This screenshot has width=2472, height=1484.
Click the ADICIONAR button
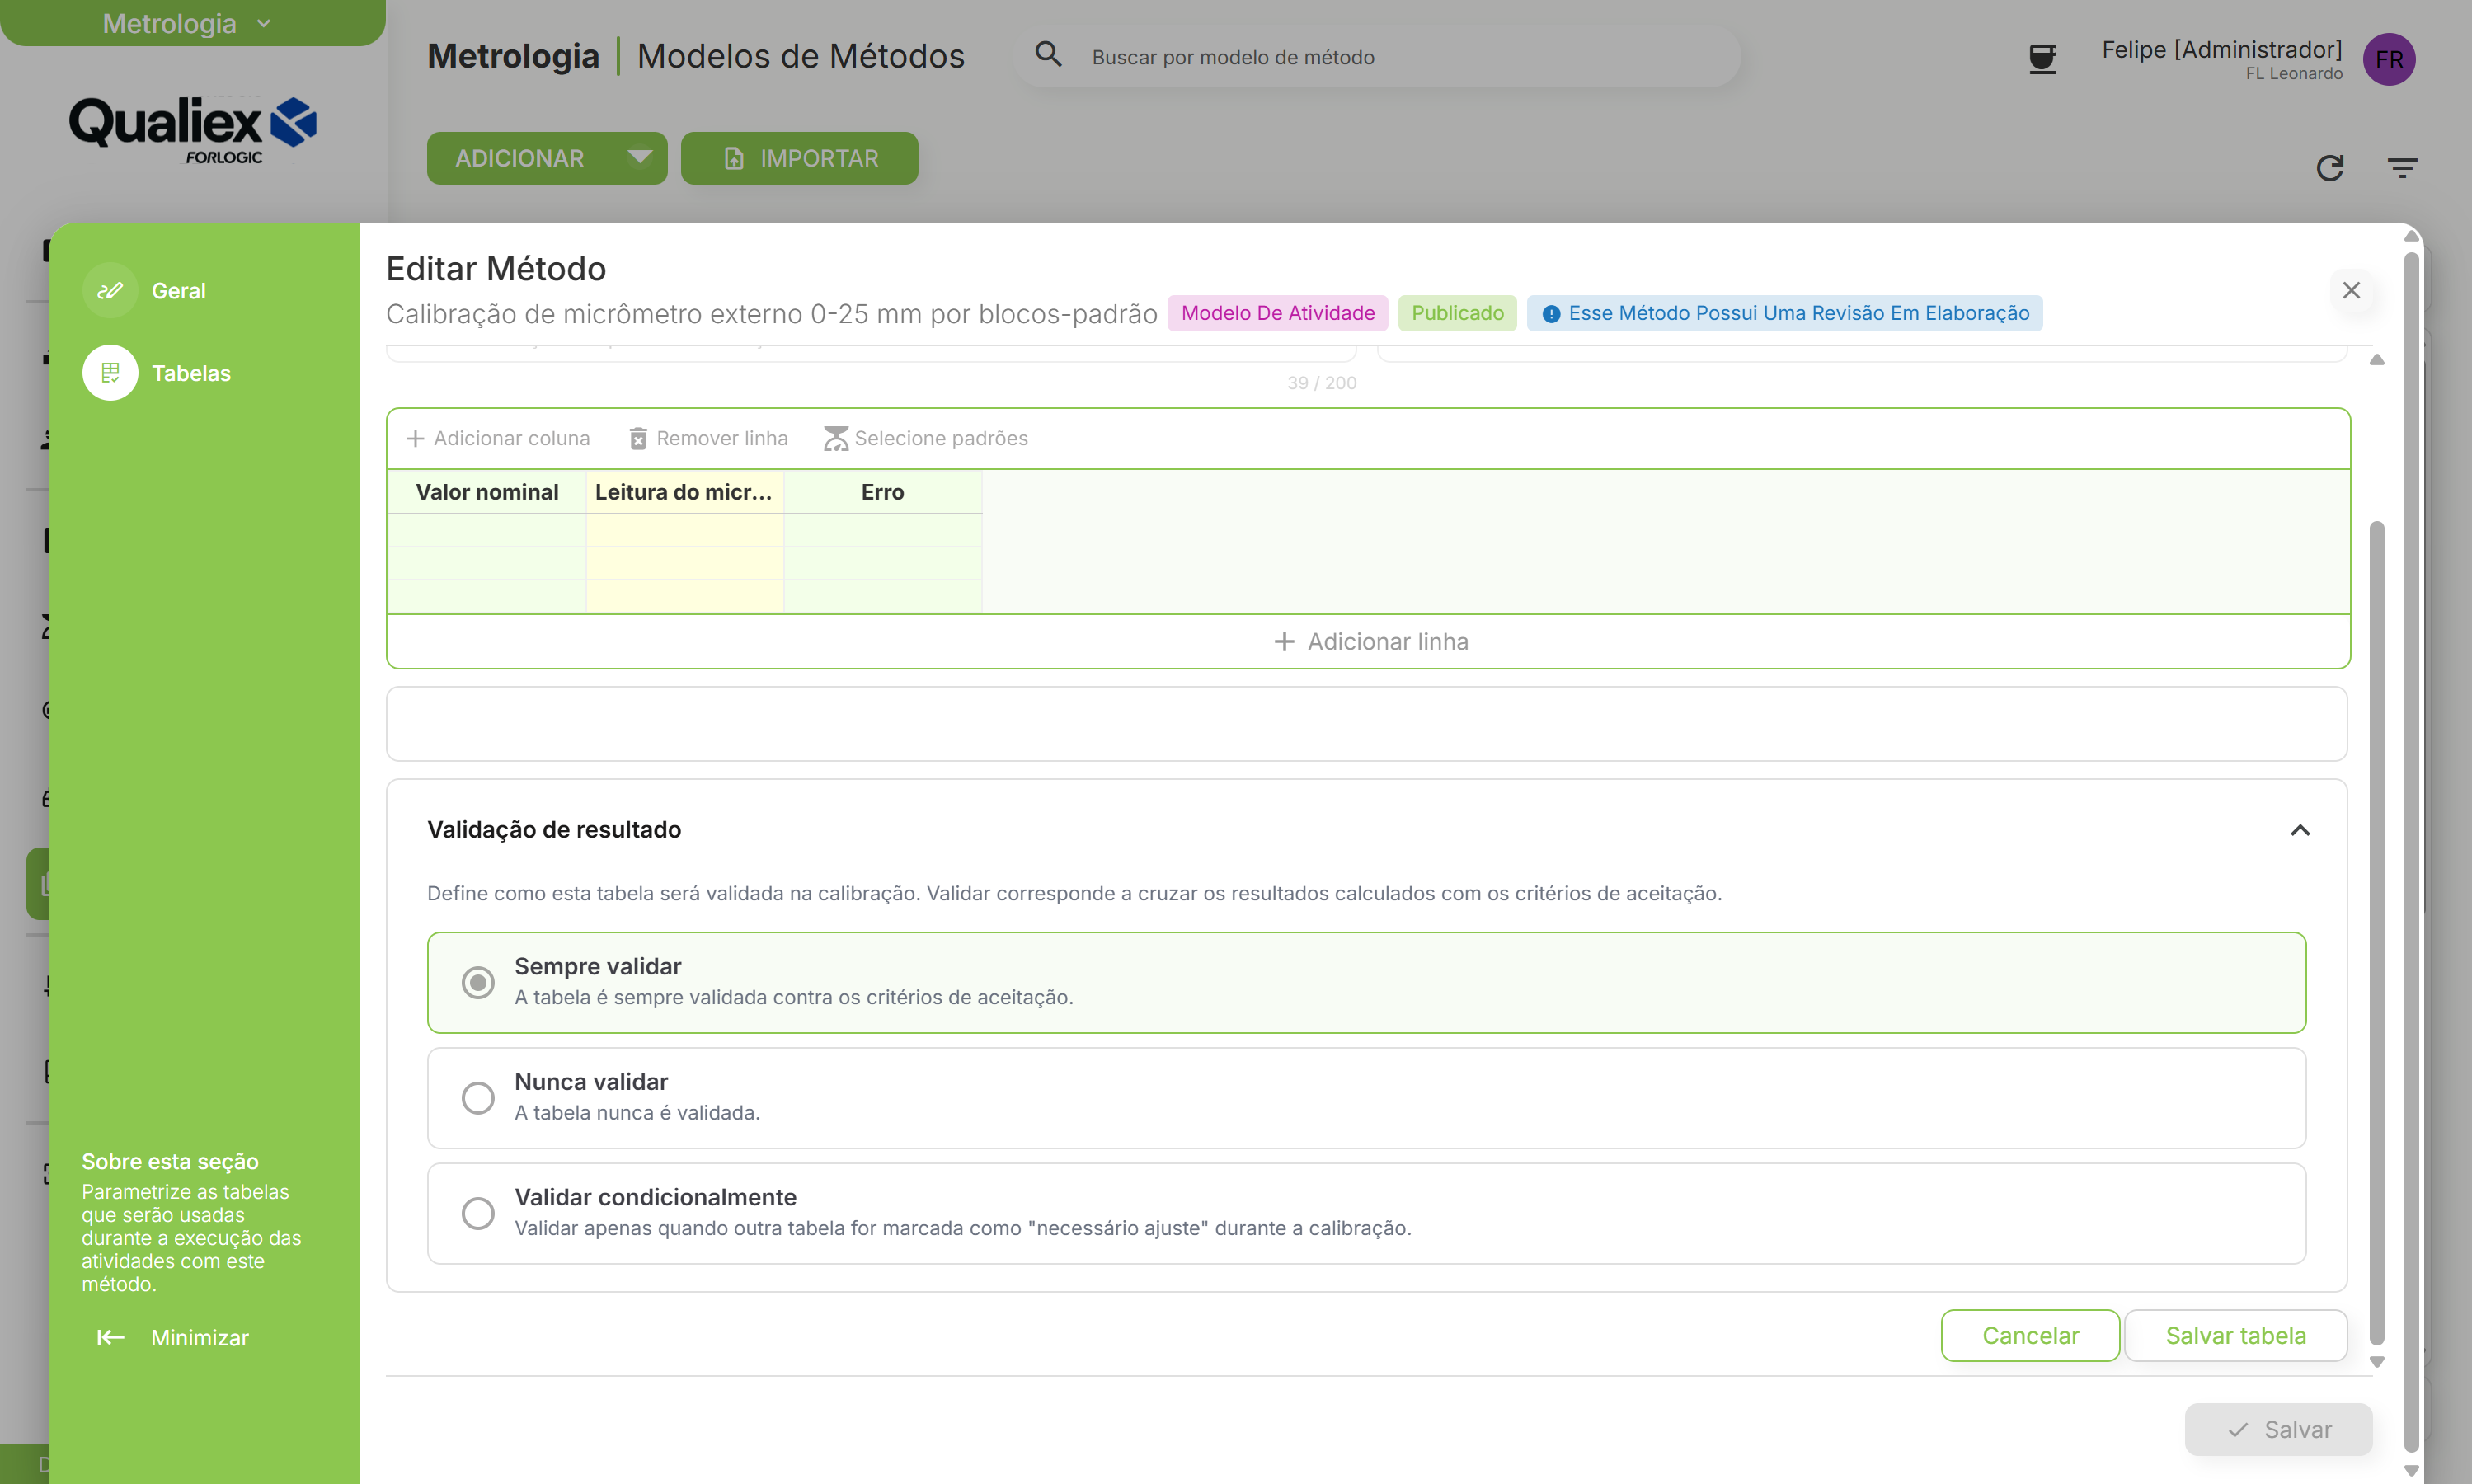(x=519, y=158)
